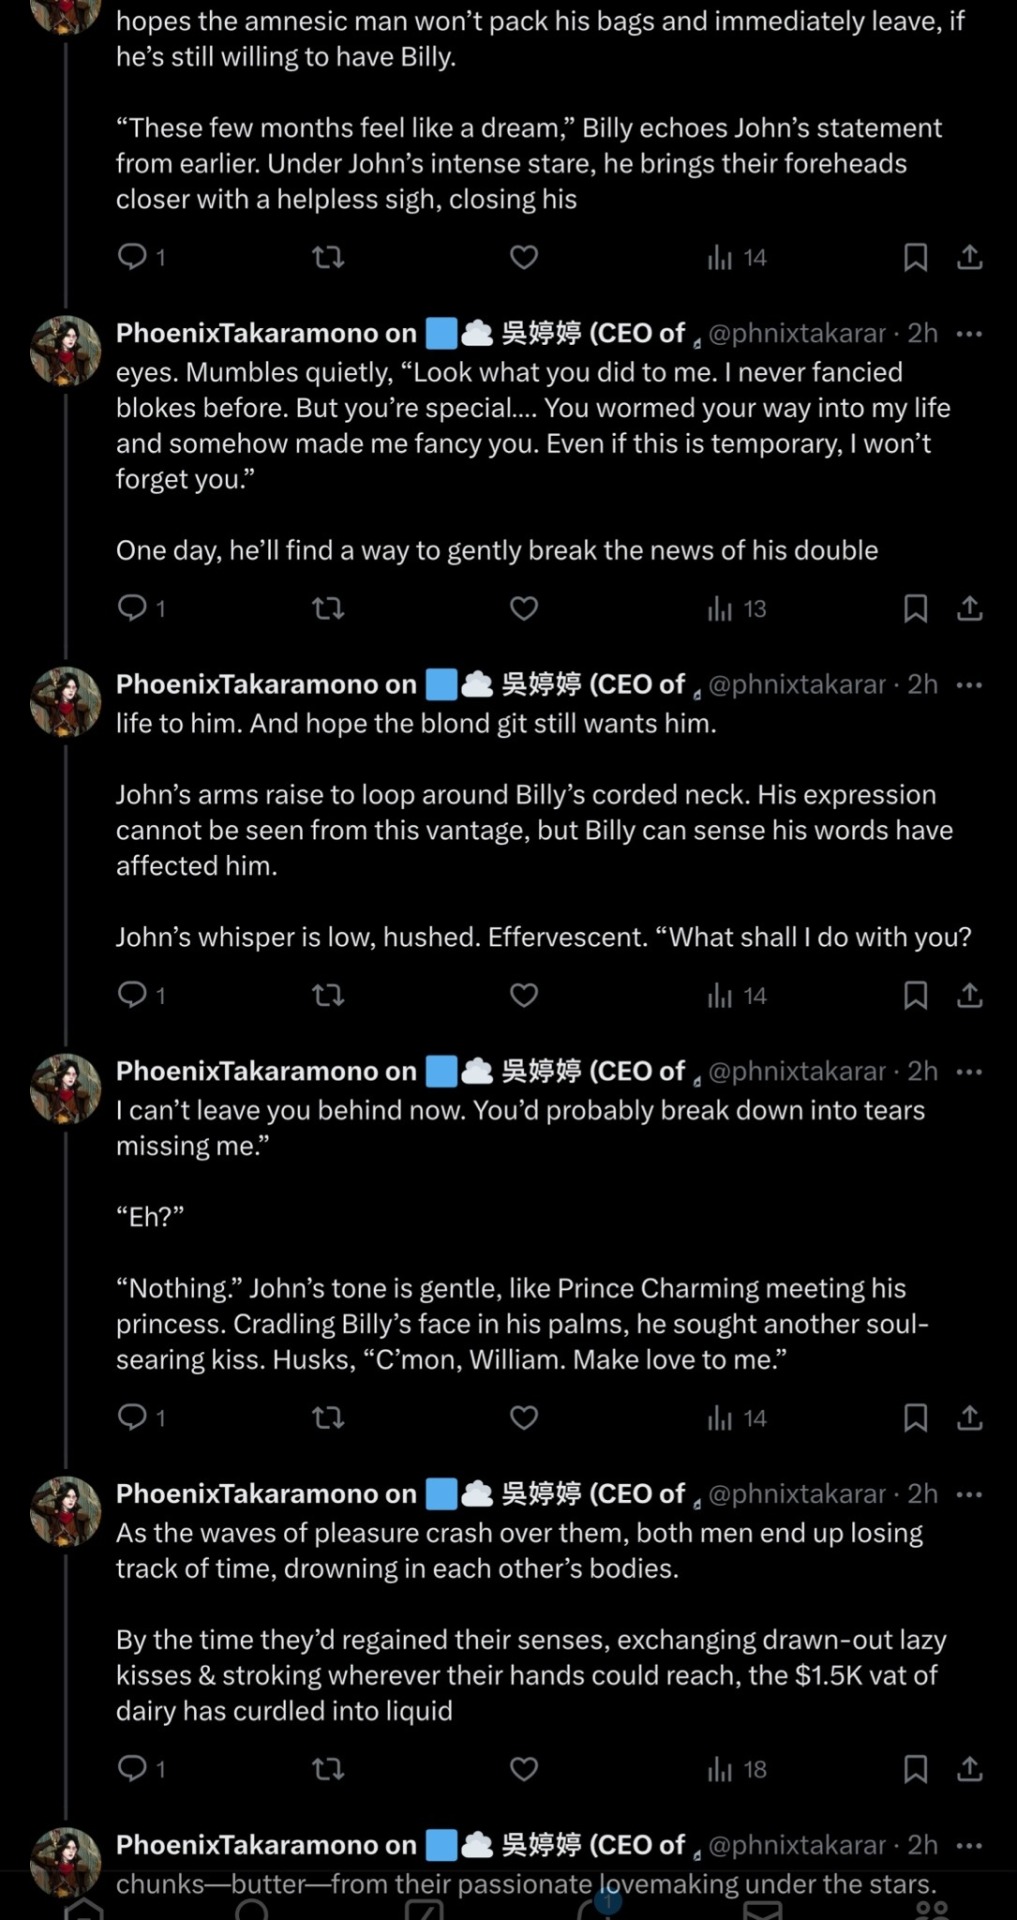Like the tweet ending "closing his"
Viewport: 1017px width, 1920px height.
tap(524, 257)
